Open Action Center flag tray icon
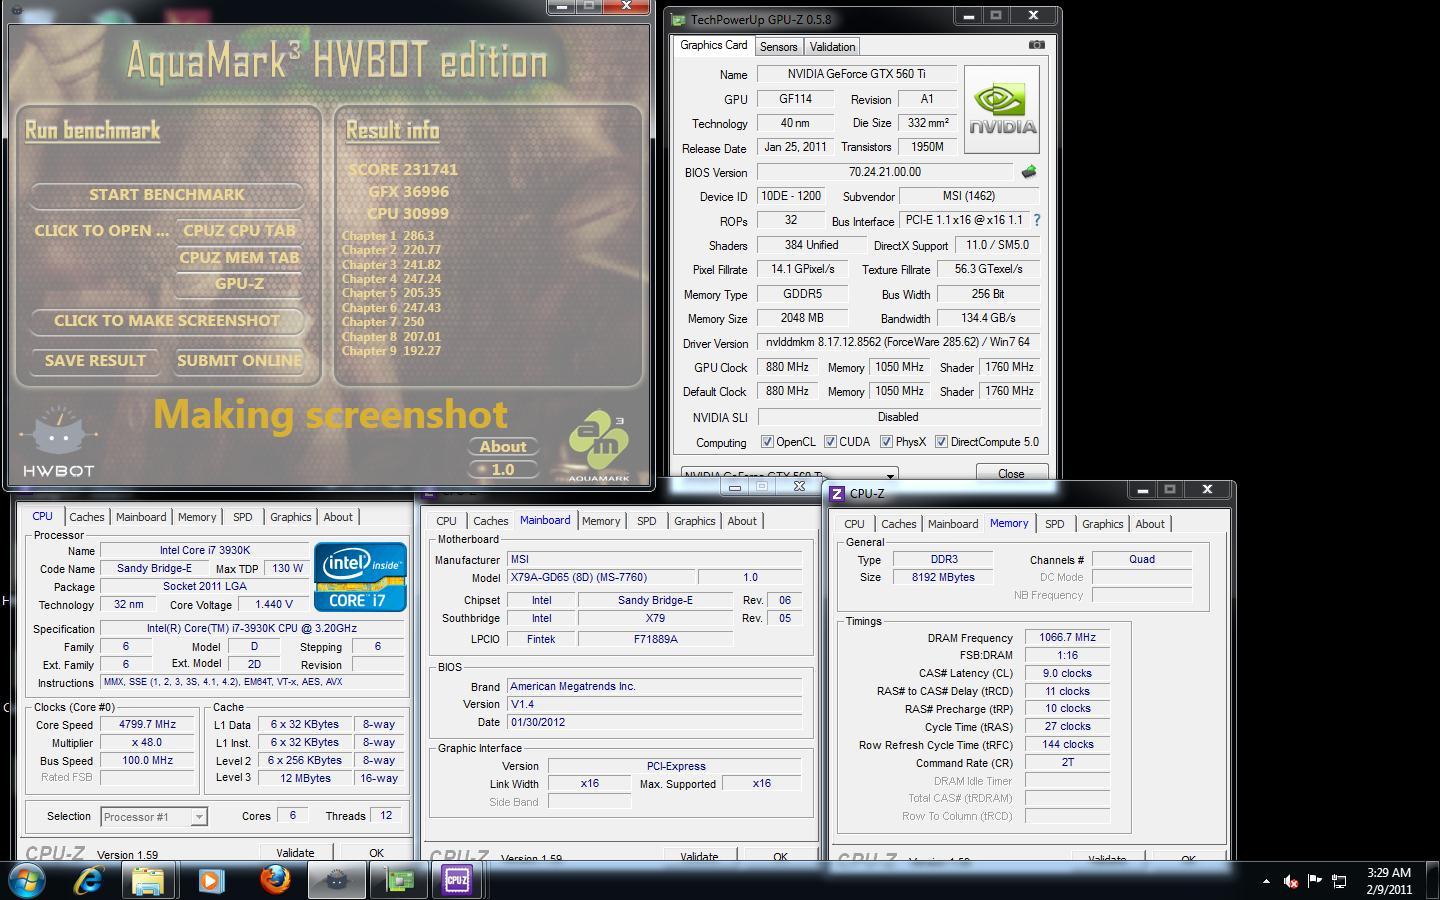 [1314, 881]
